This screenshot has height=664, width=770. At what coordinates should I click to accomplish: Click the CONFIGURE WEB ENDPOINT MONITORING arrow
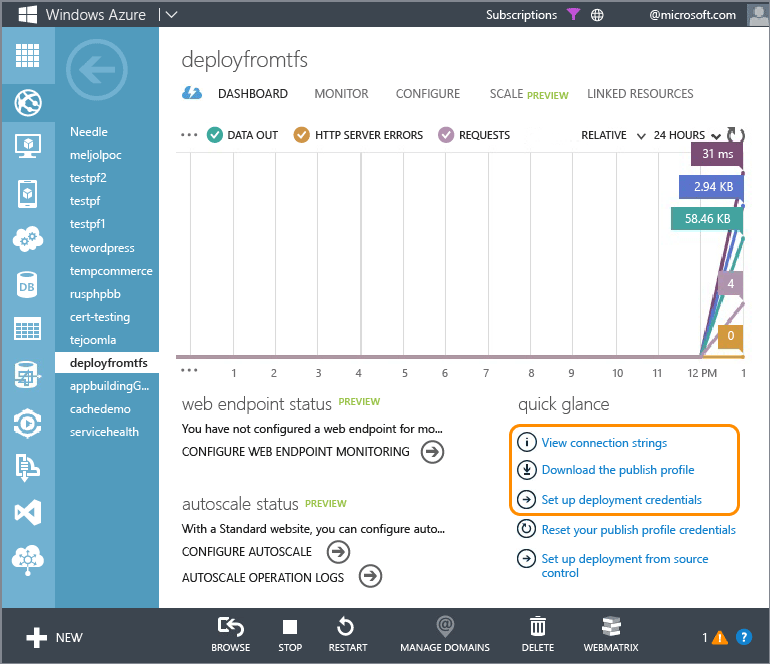pos(432,452)
